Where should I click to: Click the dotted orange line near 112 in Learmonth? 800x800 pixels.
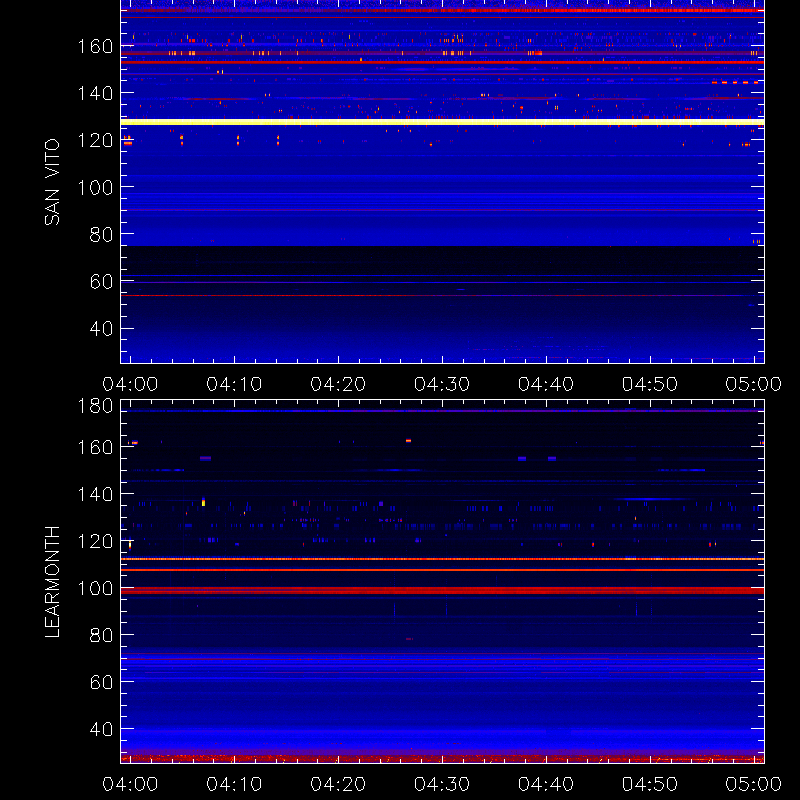(442, 559)
